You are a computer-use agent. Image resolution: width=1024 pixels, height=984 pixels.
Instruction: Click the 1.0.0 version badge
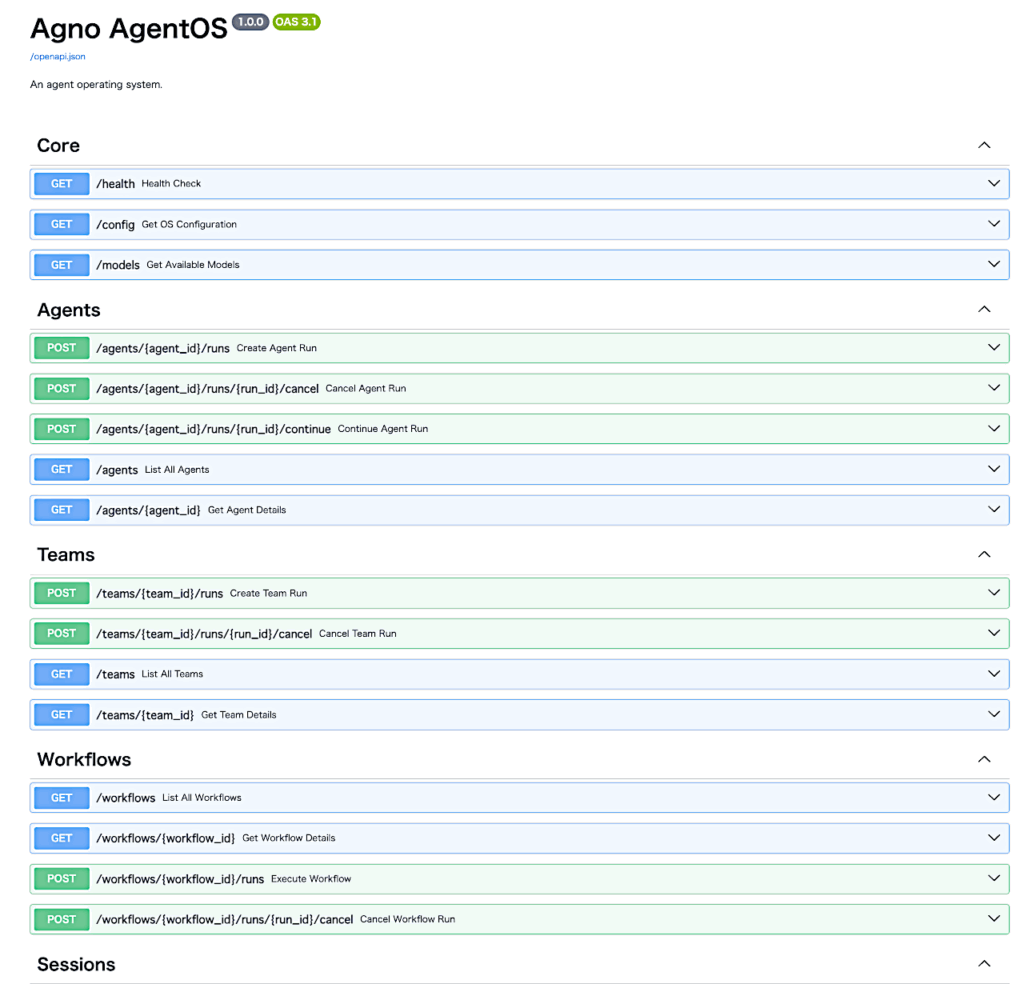click(251, 22)
